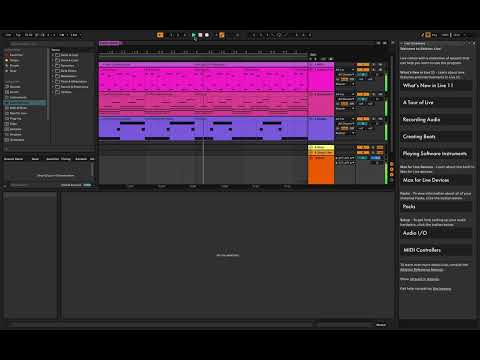Click the beat-time ruler above the tracks
This screenshot has height=360, width=480.
coord(203,52)
